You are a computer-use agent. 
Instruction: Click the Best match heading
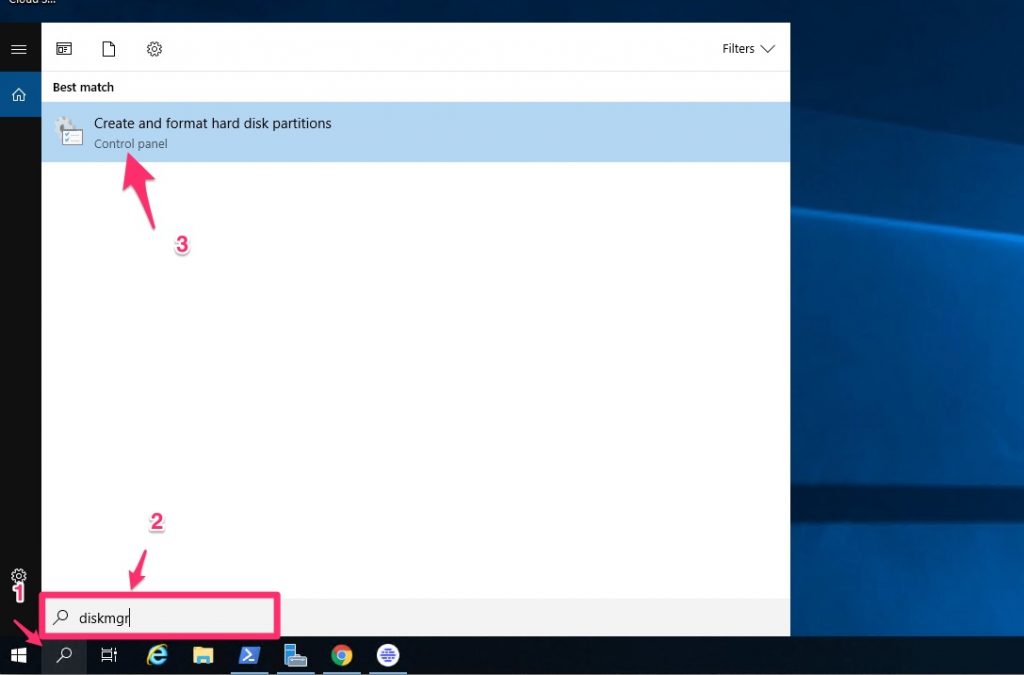pyautogui.click(x=83, y=88)
